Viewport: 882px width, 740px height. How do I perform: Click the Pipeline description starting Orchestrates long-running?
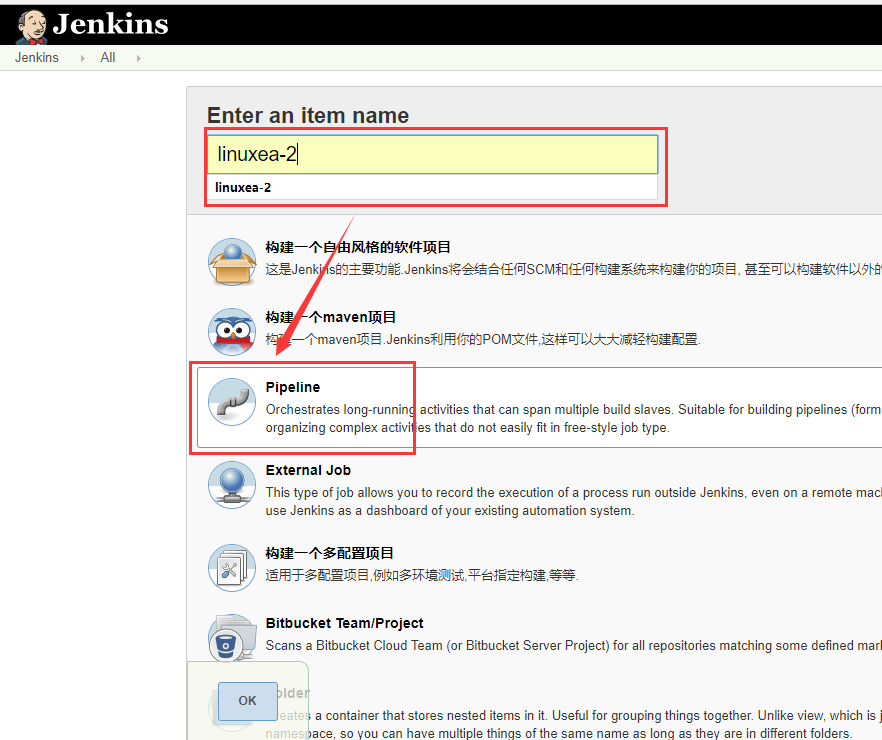573,418
